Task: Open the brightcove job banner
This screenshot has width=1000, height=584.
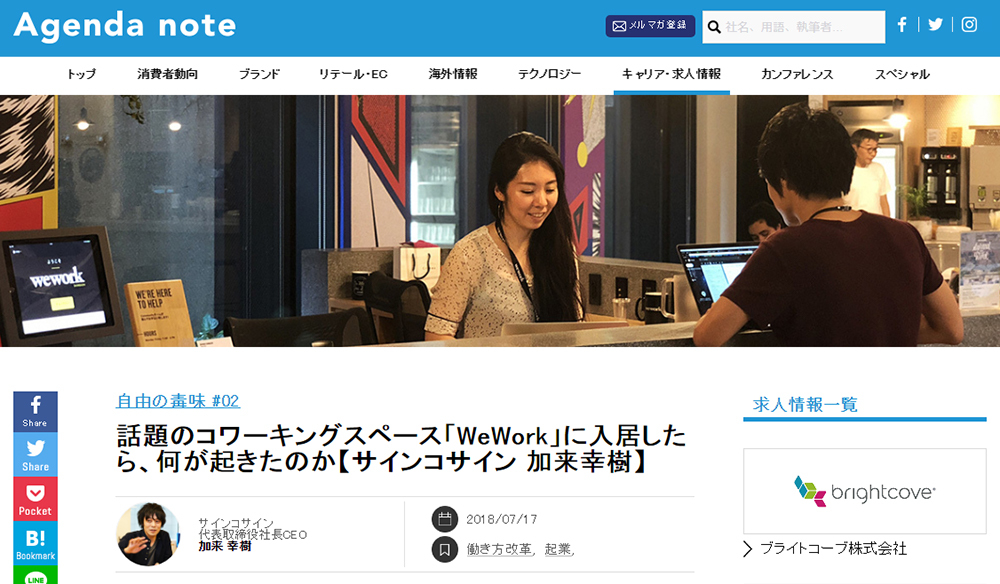Action: (864, 491)
